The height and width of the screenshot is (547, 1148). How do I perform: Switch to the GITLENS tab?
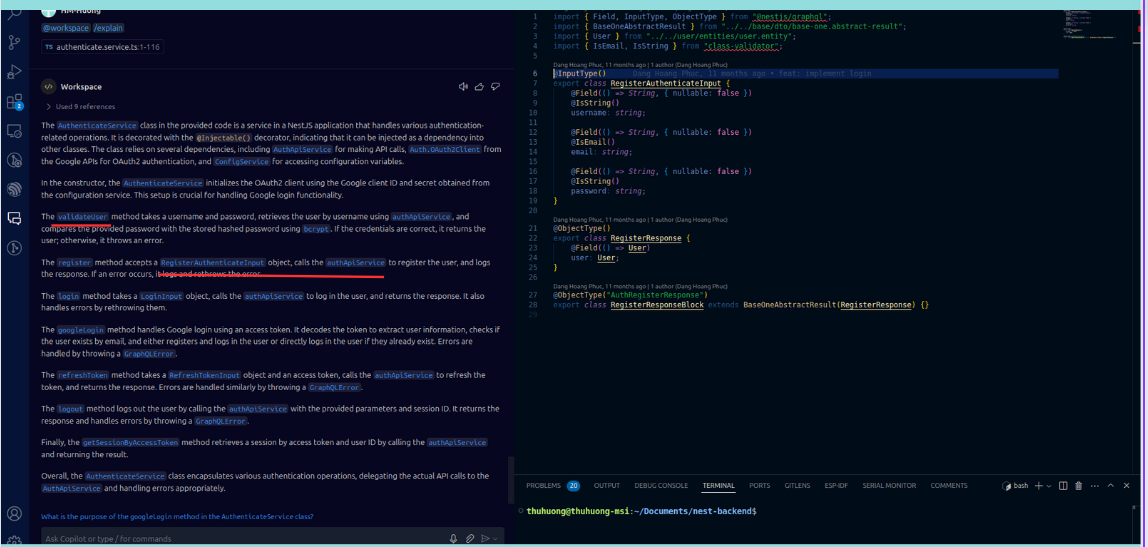click(x=797, y=485)
